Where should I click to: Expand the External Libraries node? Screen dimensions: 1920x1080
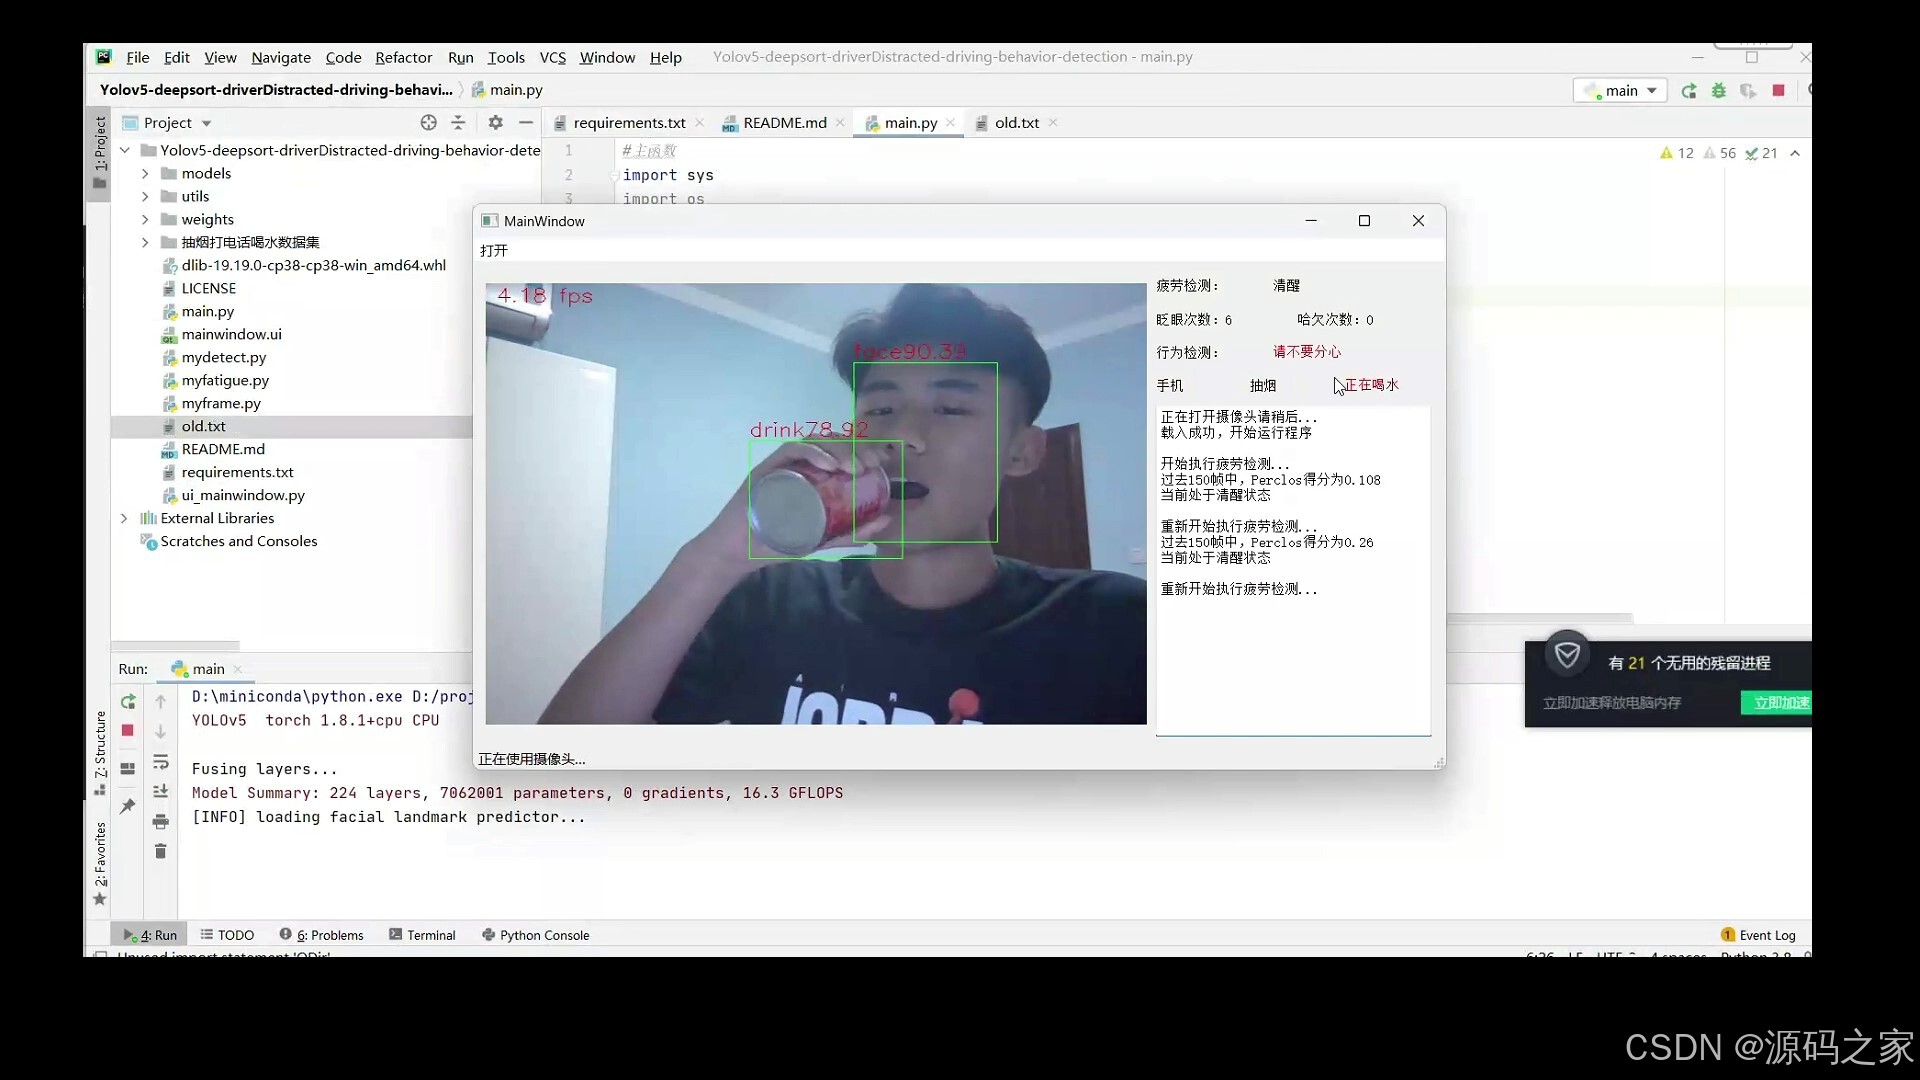[125, 518]
